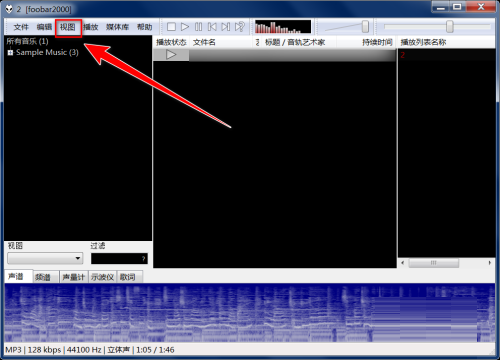Adjust the volume slider handle
The width and height of the screenshot is (500, 360).
[x=365, y=27]
